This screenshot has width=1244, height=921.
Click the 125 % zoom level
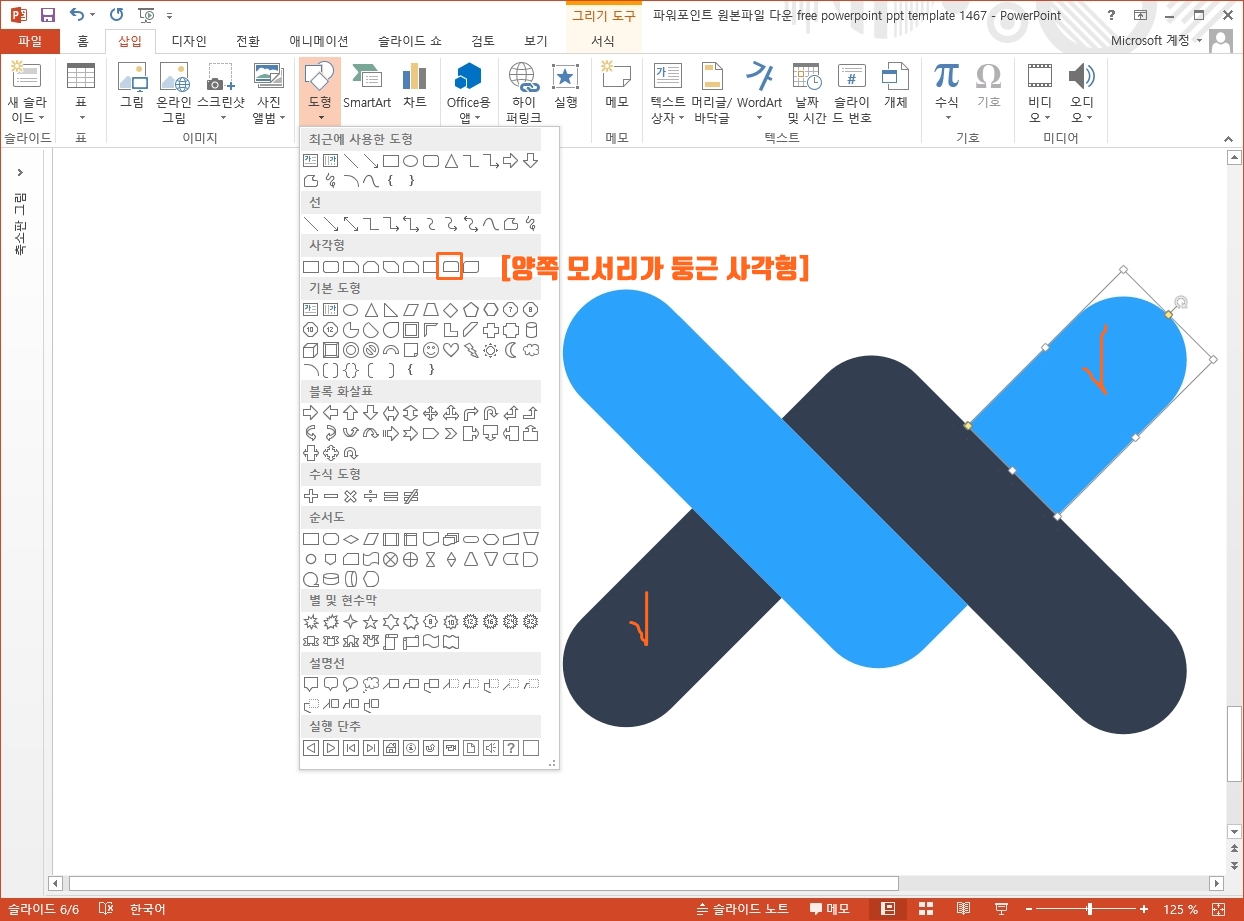coord(1181,909)
